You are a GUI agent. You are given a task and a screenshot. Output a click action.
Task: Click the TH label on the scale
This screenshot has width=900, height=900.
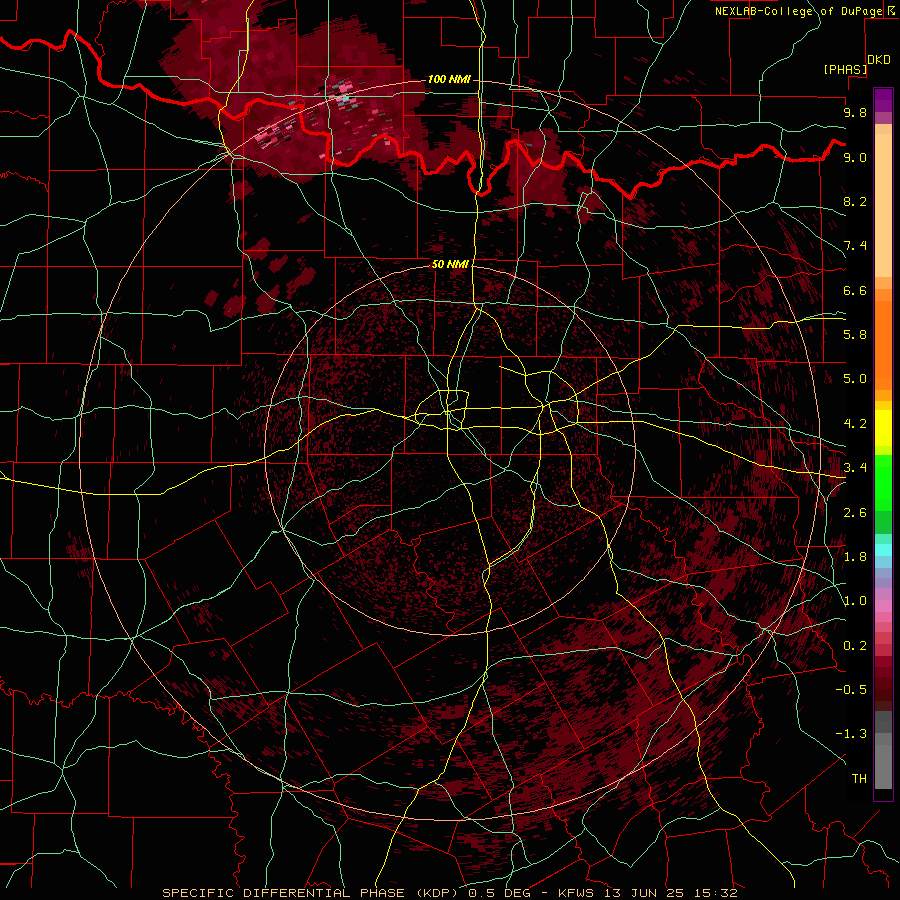click(x=859, y=779)
